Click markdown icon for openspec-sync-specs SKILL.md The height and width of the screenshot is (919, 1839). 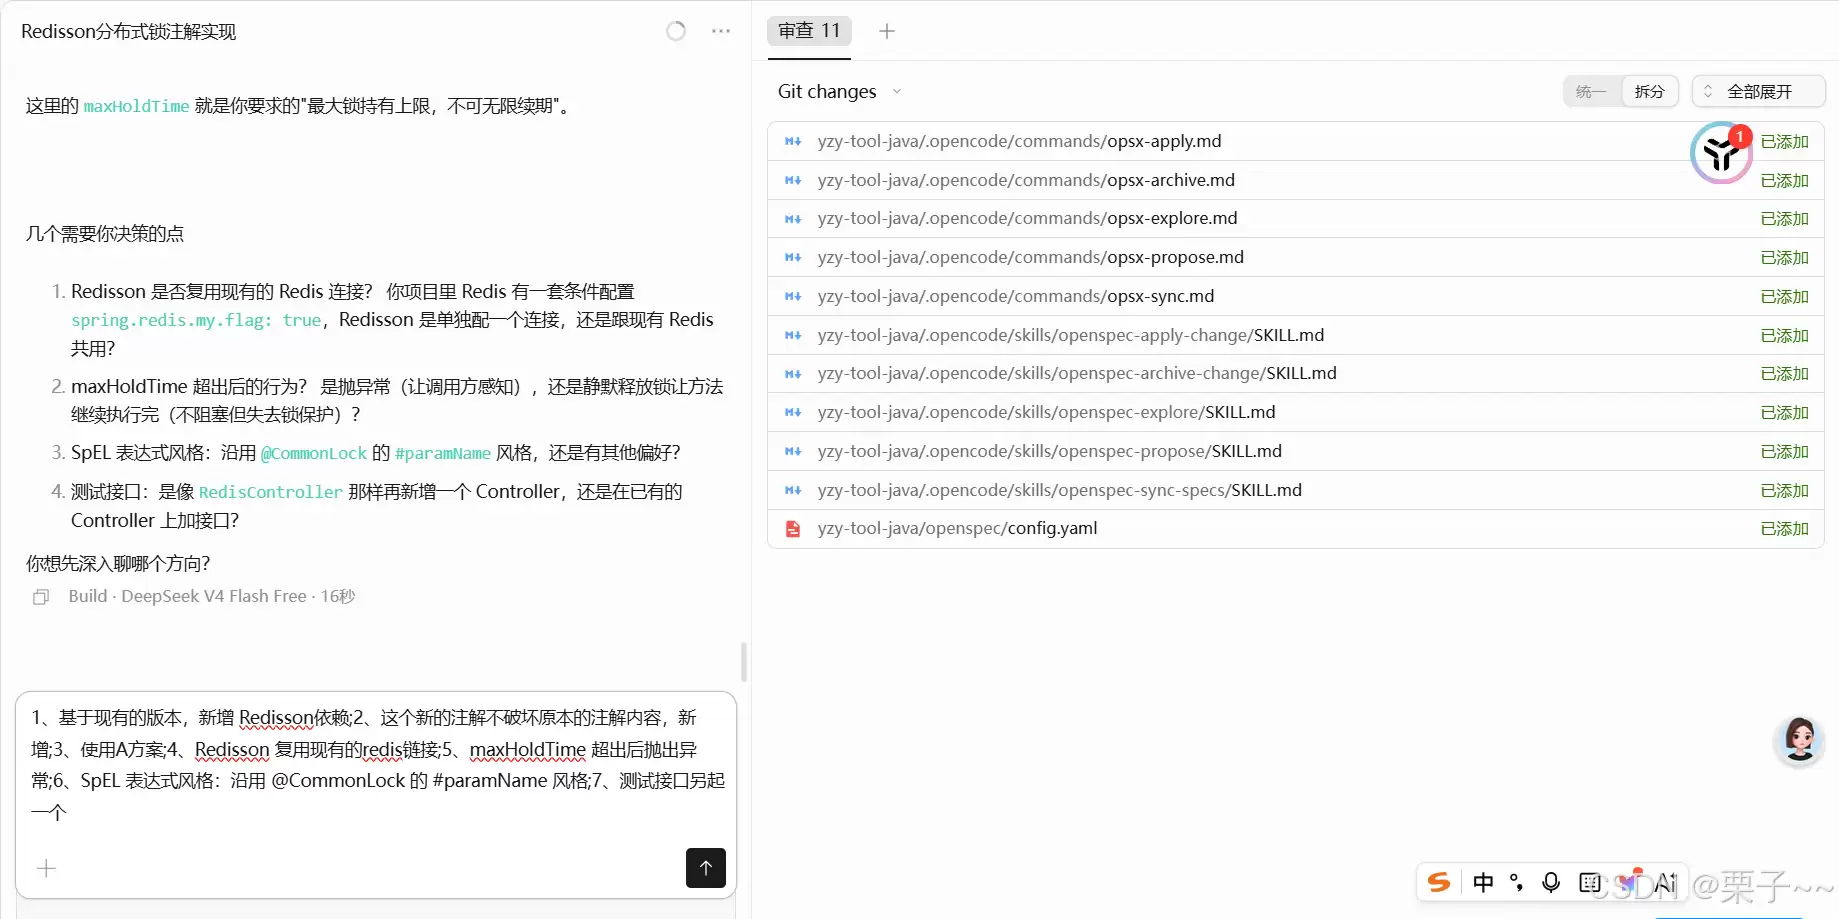pyautogui.click(x=793, y=490)
